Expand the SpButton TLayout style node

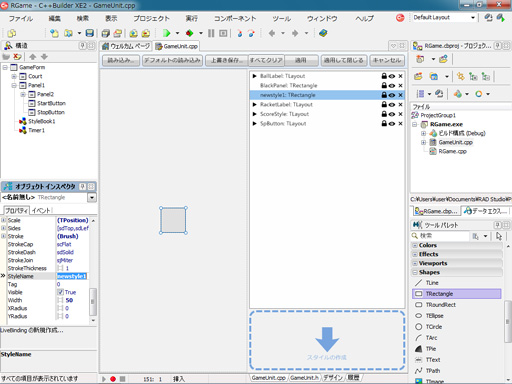click(x=255, y=124)
